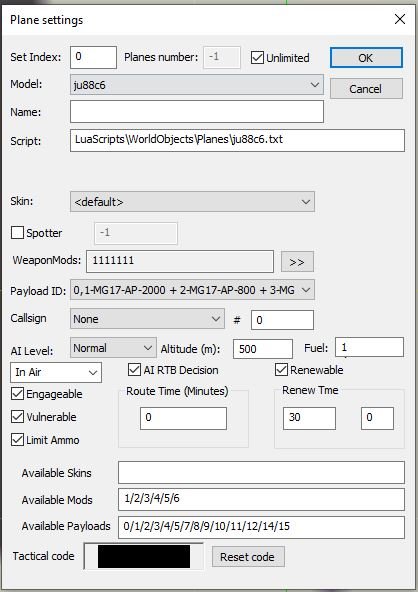Click the black Tactical code swatch

pos(144,556)
